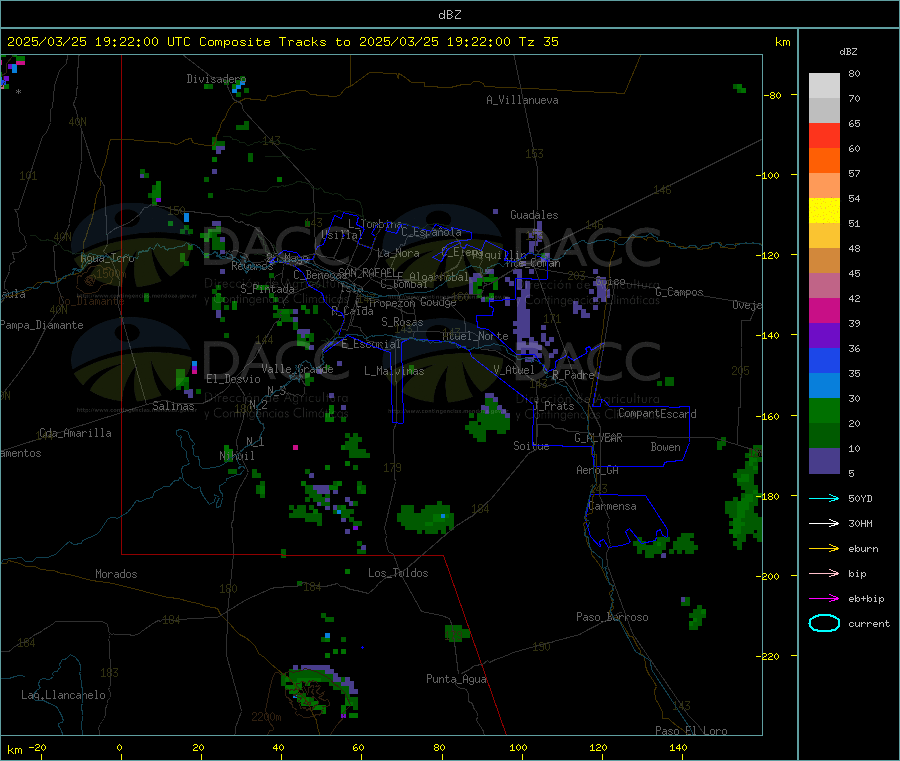This screenshot has width=900, height=761.
Task: Click the orange swatch between 60 and 57
Action: tap(824, 161)
